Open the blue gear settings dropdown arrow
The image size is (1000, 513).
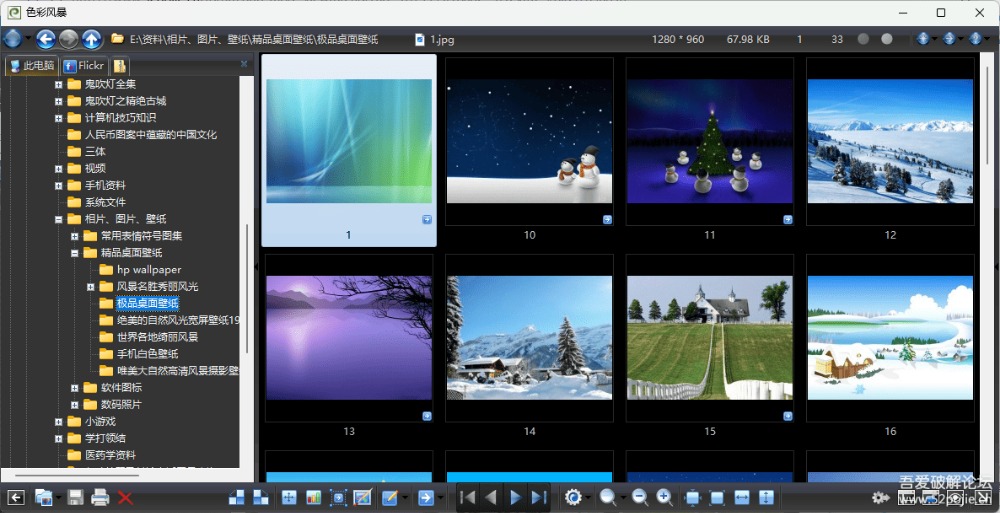pyautogui.click(x=589, y=497)
